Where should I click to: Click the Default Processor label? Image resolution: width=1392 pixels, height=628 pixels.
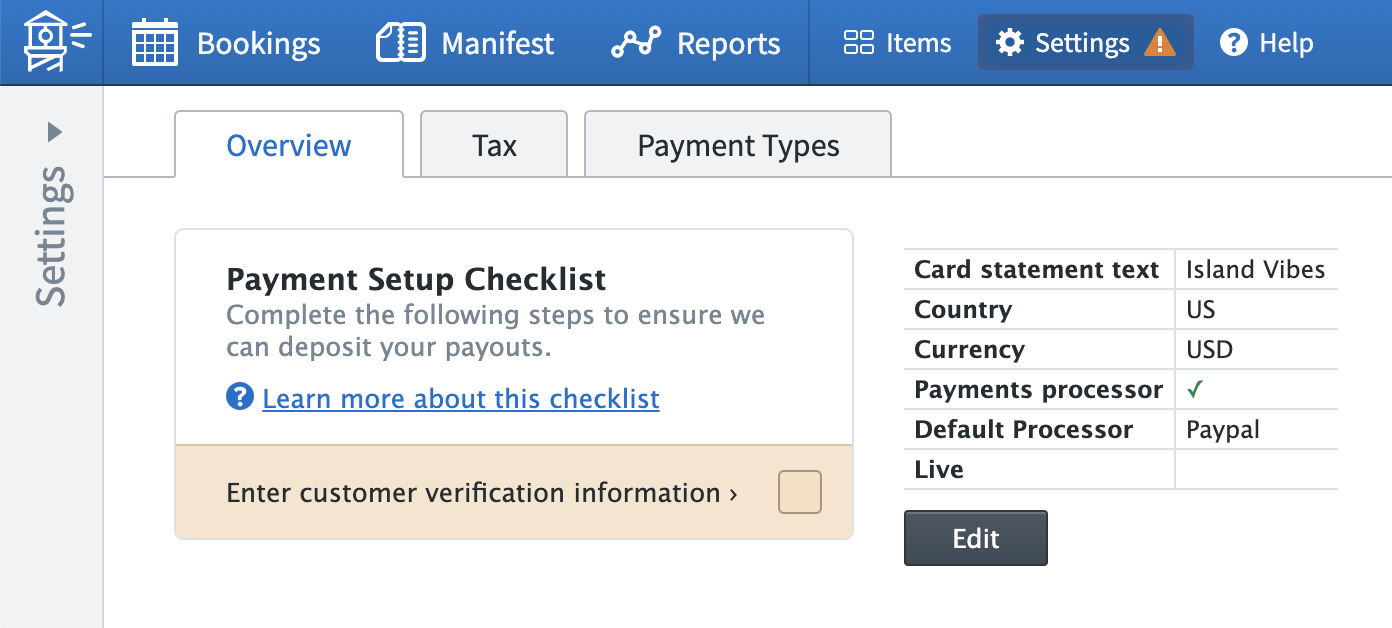1024,429
